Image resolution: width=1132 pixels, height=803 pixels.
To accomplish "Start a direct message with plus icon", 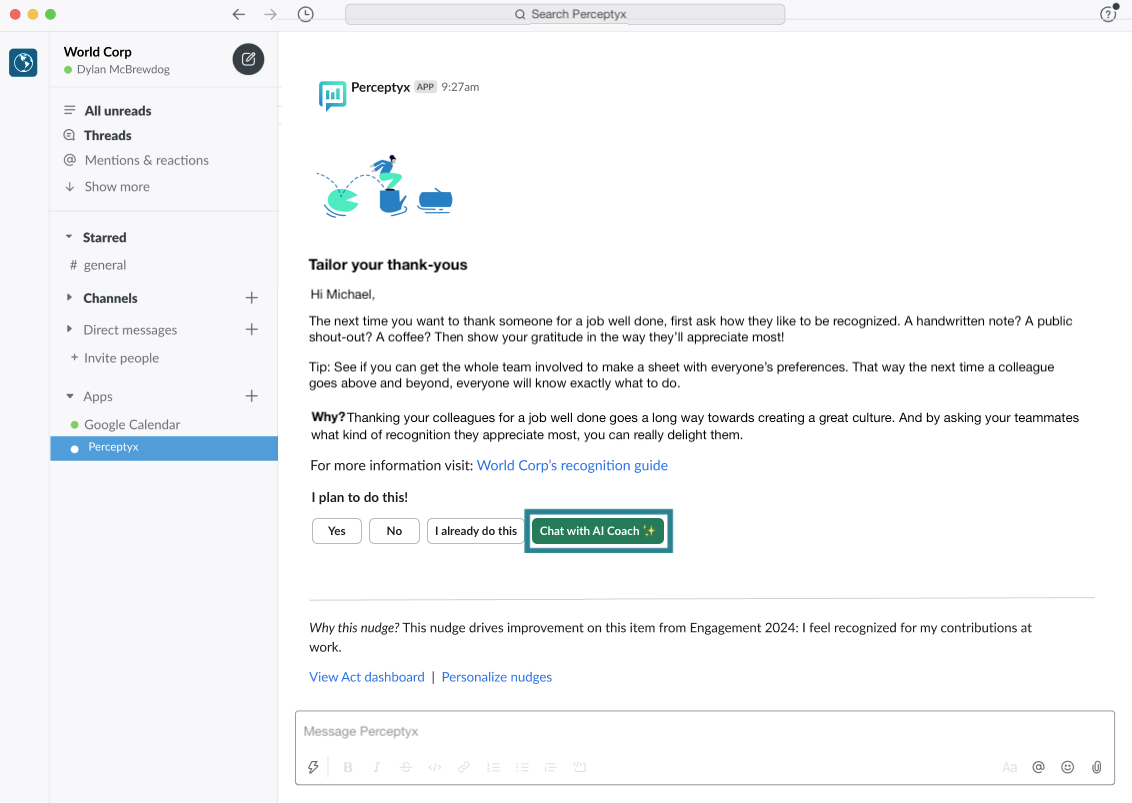I will 251,329.
